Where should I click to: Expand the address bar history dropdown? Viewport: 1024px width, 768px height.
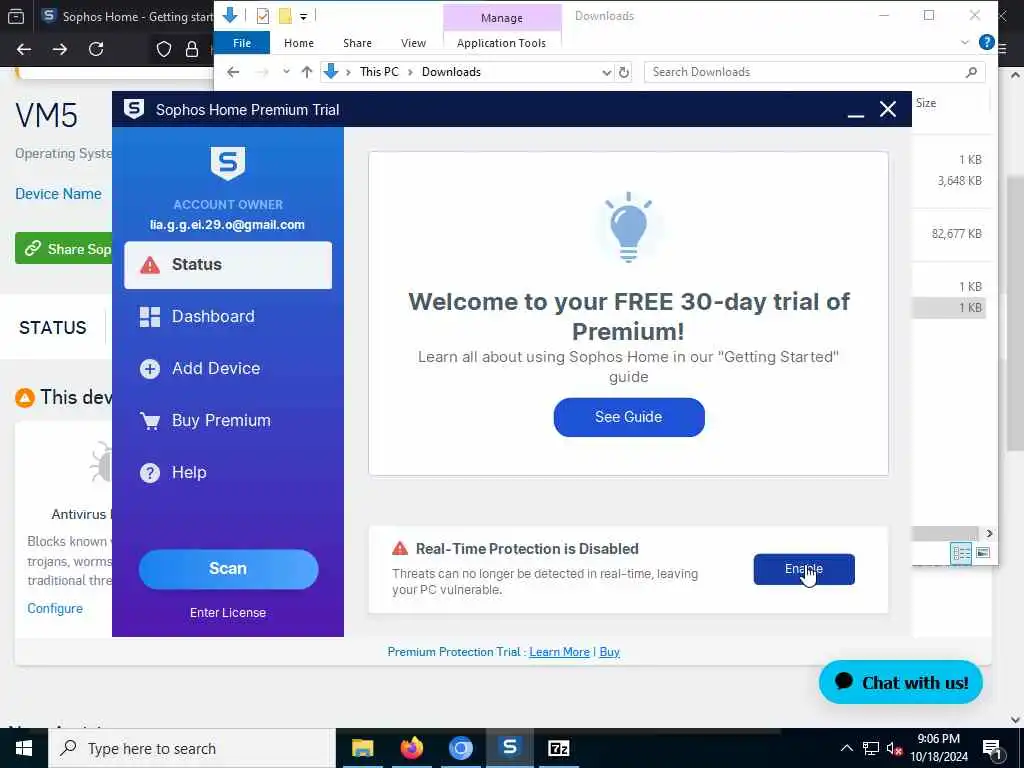(x=606, y=72)
